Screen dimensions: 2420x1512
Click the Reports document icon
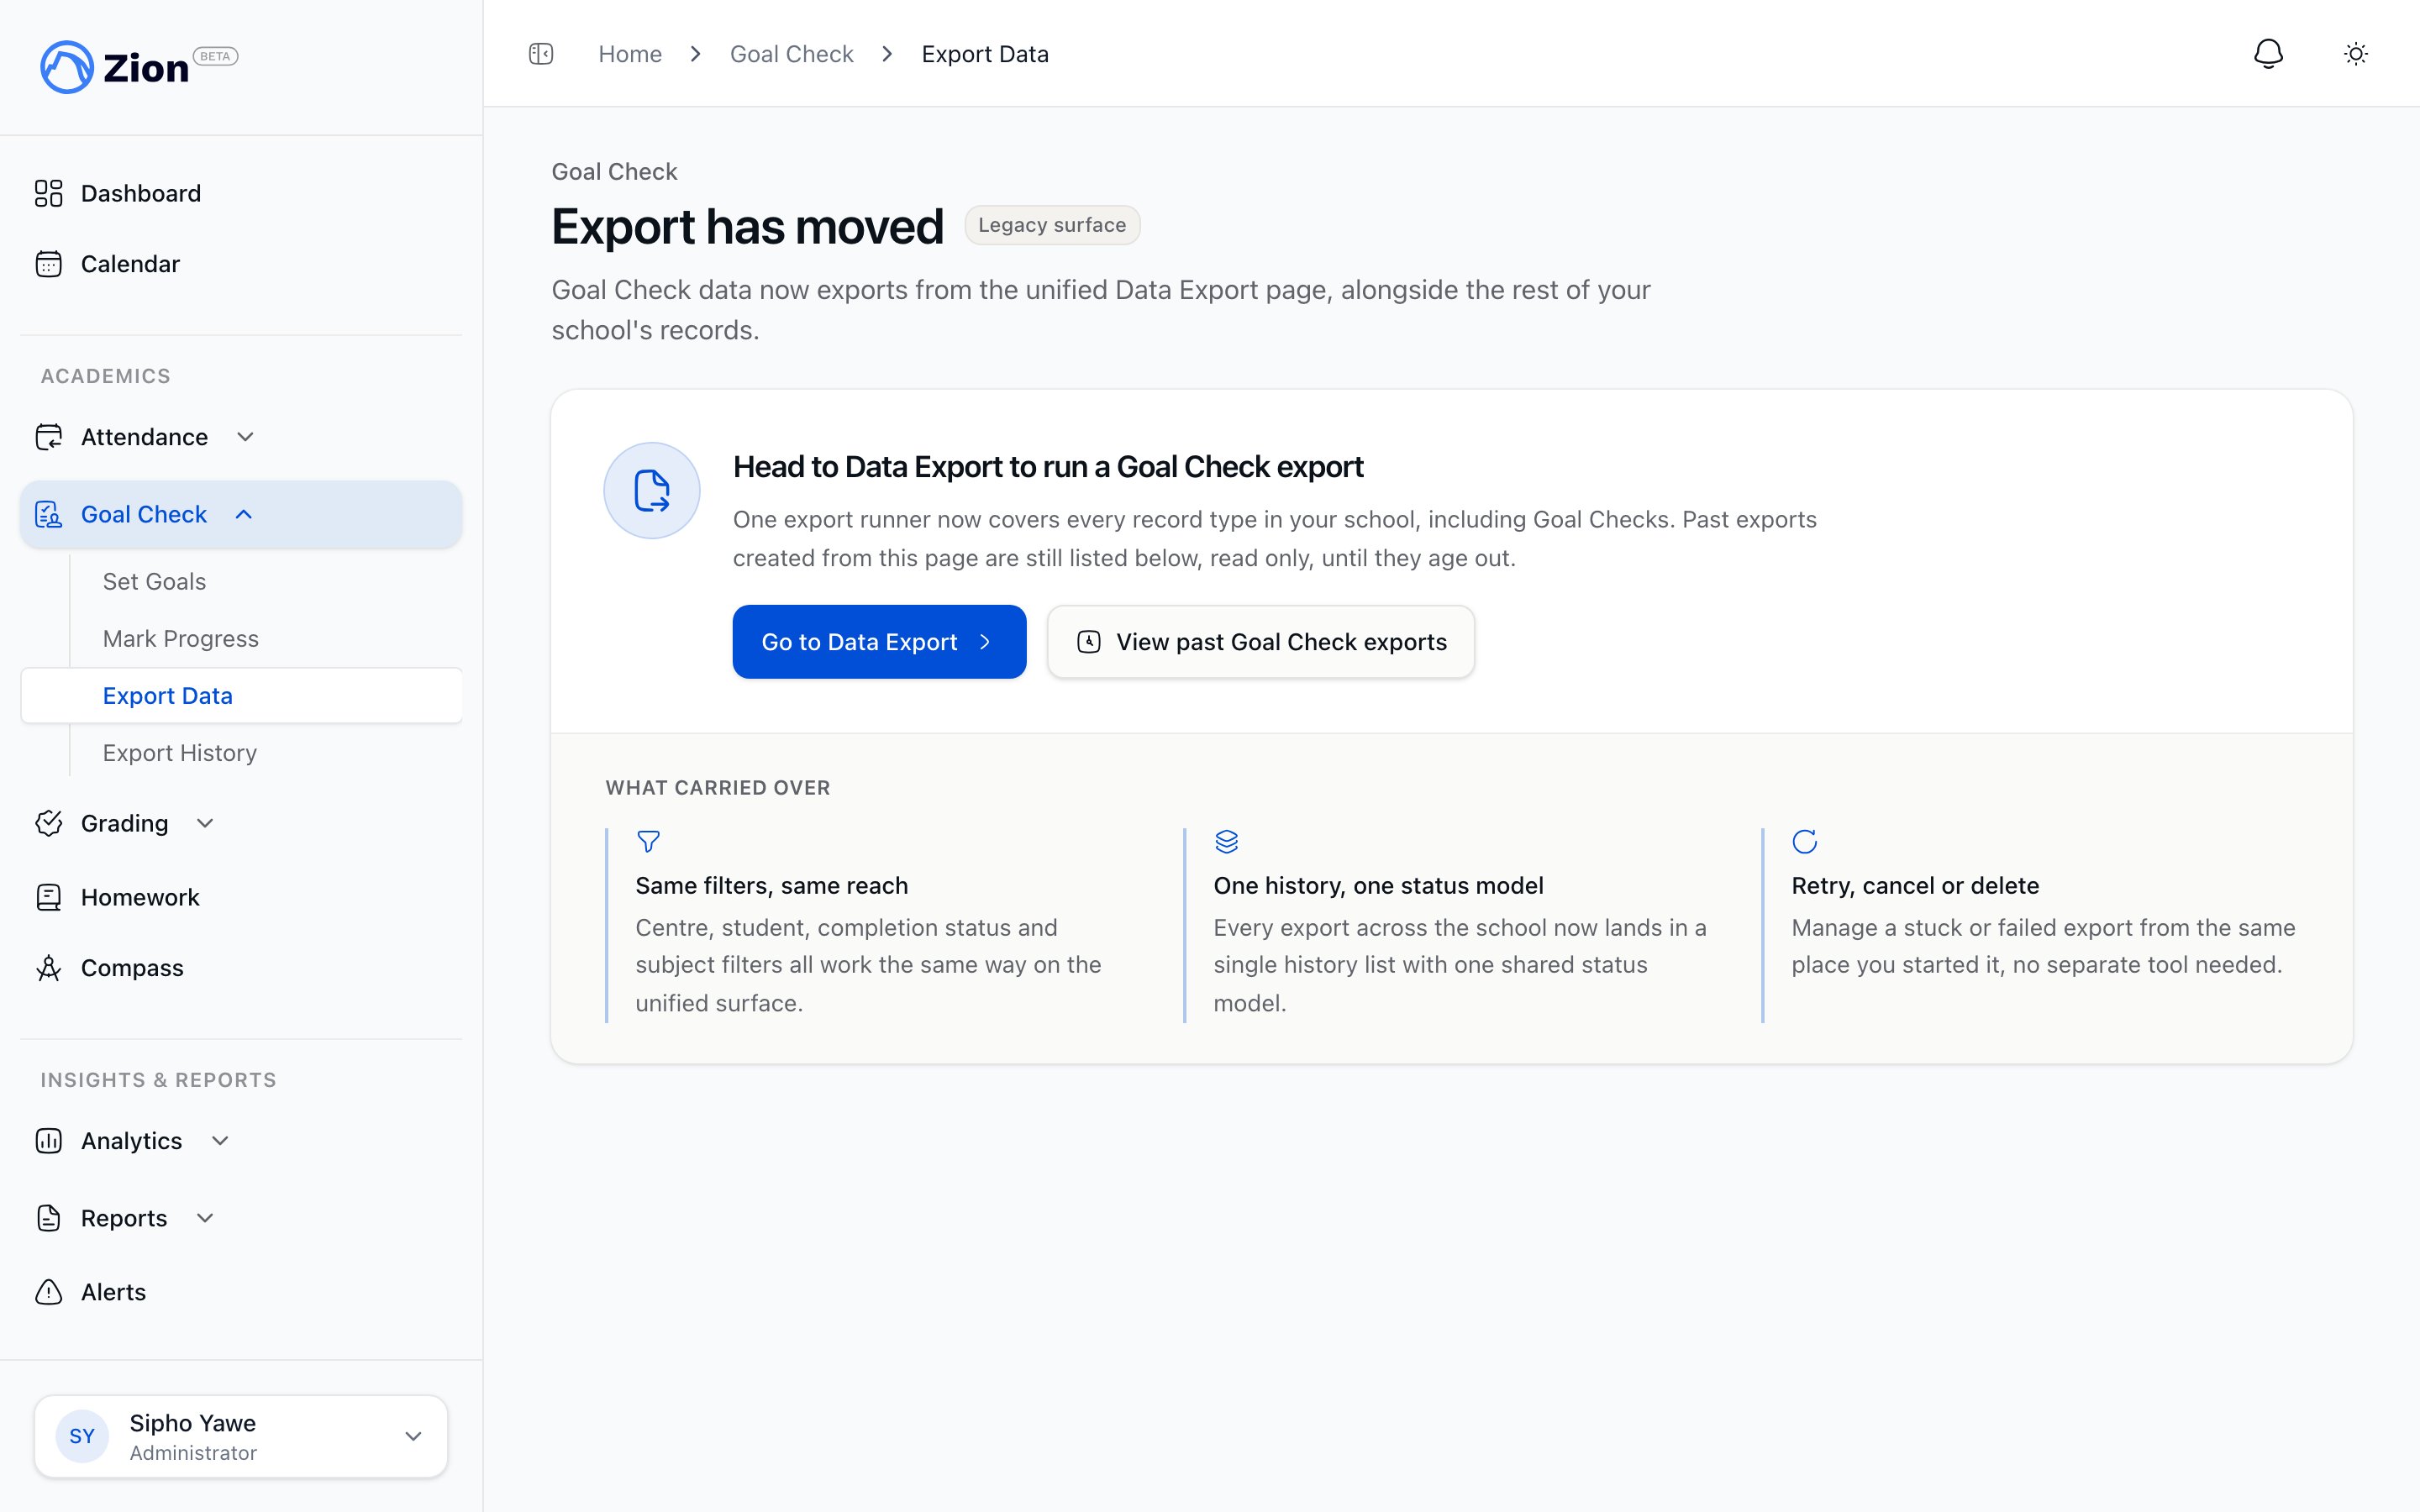[48, 1218]
